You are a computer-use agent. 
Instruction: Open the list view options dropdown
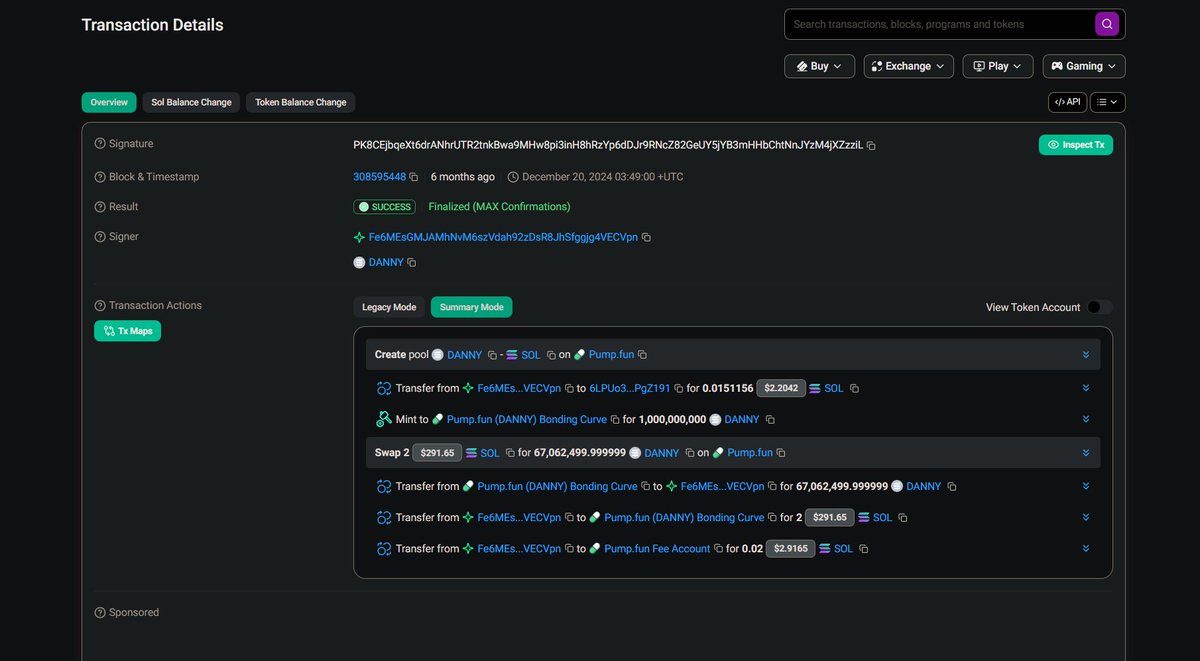pyautogui.click(x=1108, y=102)
